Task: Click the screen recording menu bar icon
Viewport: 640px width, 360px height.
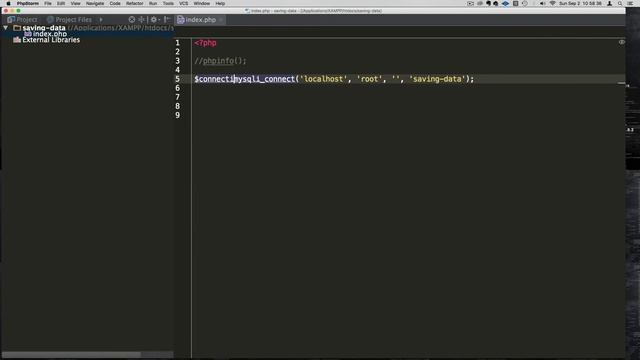Action: [x=470, y=3]
